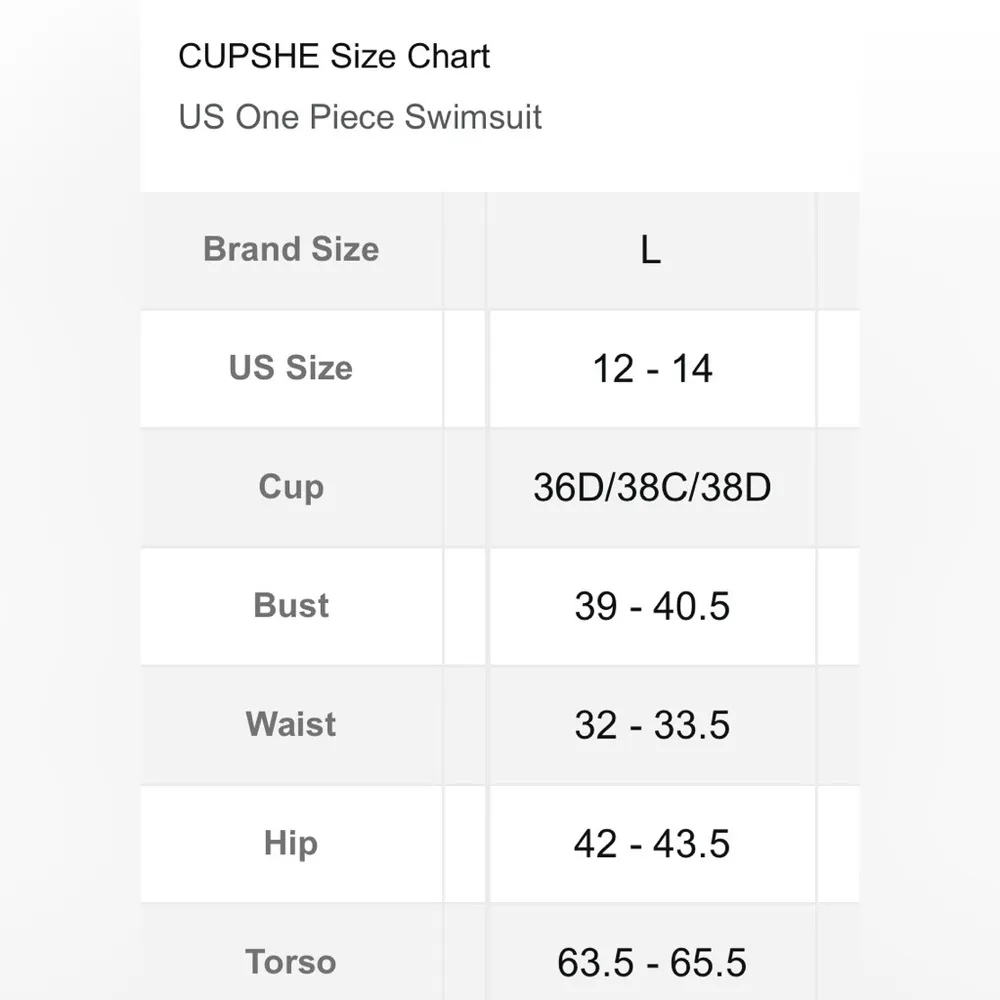
Task: Click the 32 - 33.5 waist measurement
Action: tap(652, 725)
